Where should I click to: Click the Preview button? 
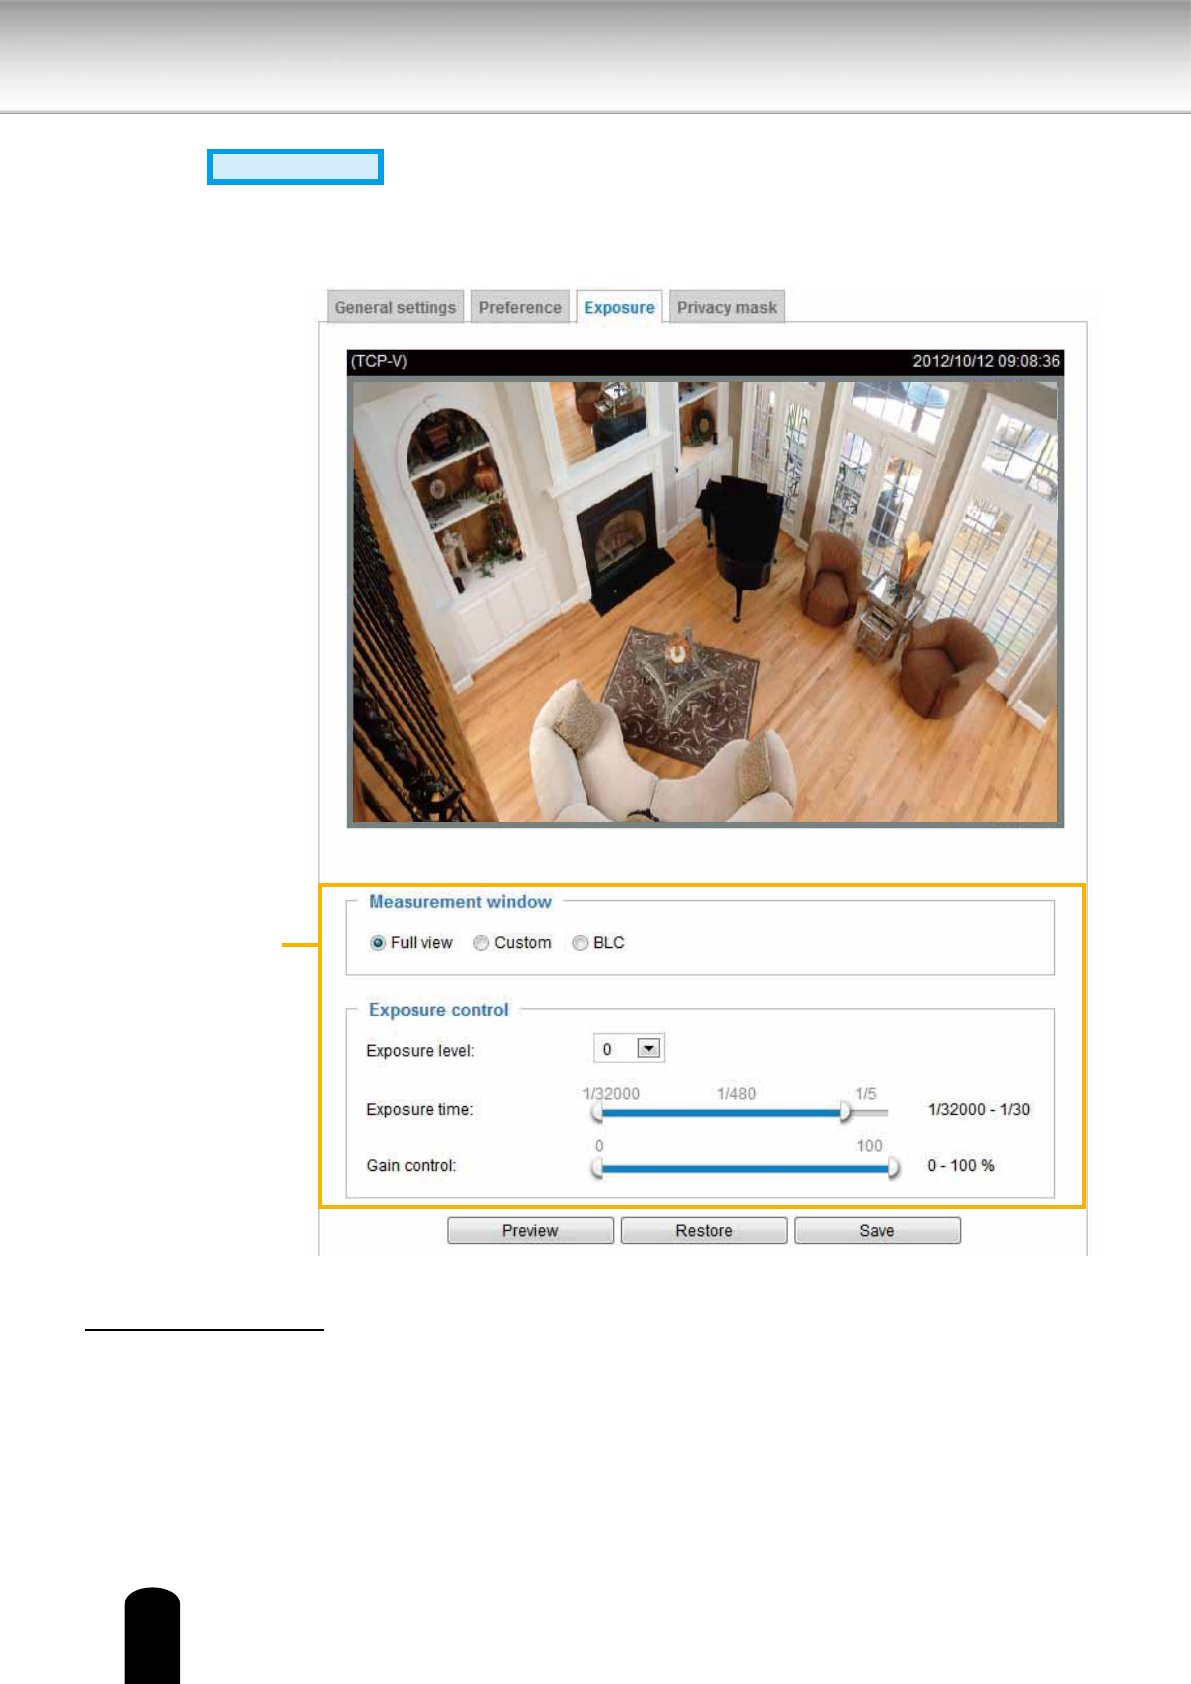[x=530, y=1231]
